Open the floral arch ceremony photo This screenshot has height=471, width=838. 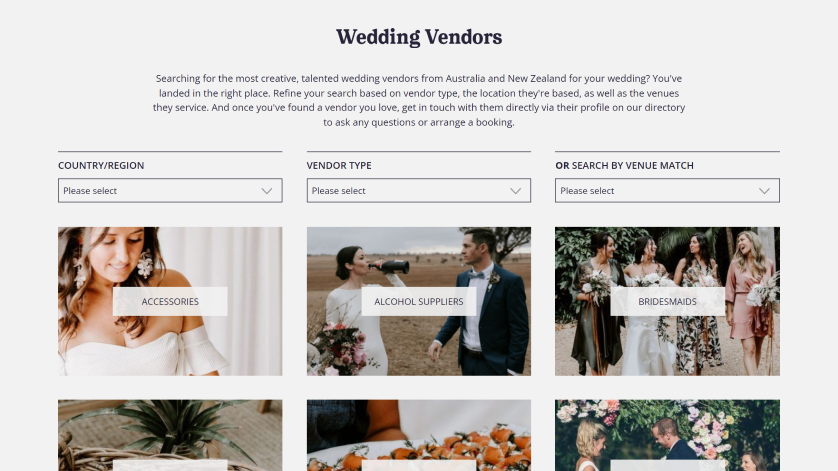pyautogui.click(x=667, y=433)
